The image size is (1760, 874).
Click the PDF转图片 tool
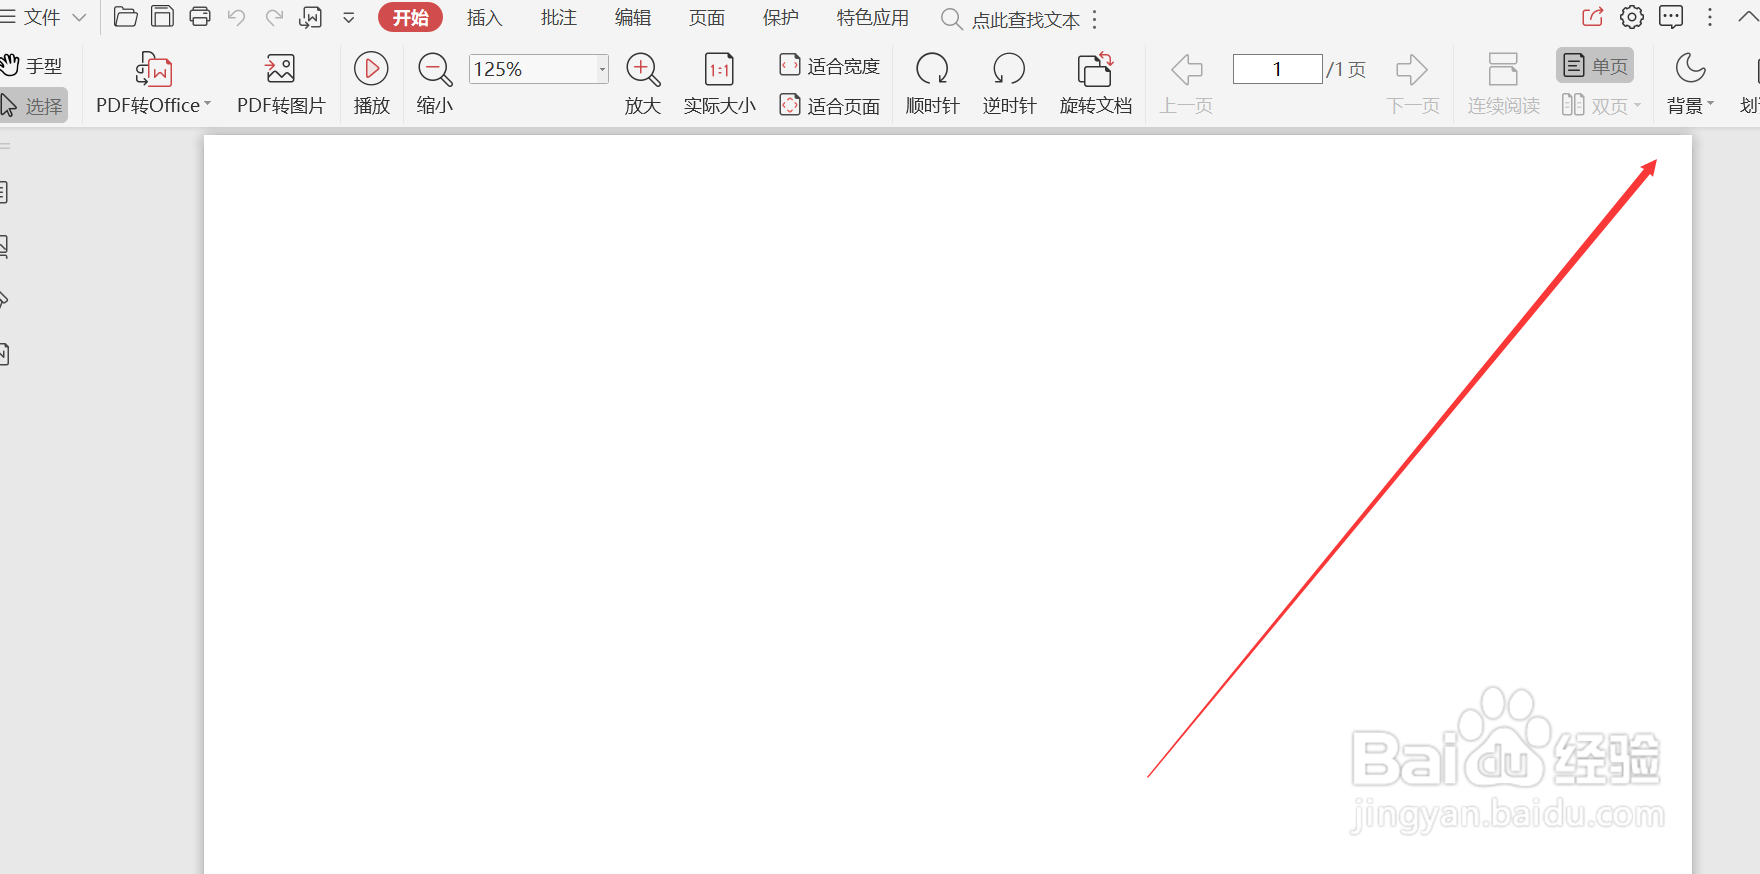pyautogui.click(x=281, y=85)
